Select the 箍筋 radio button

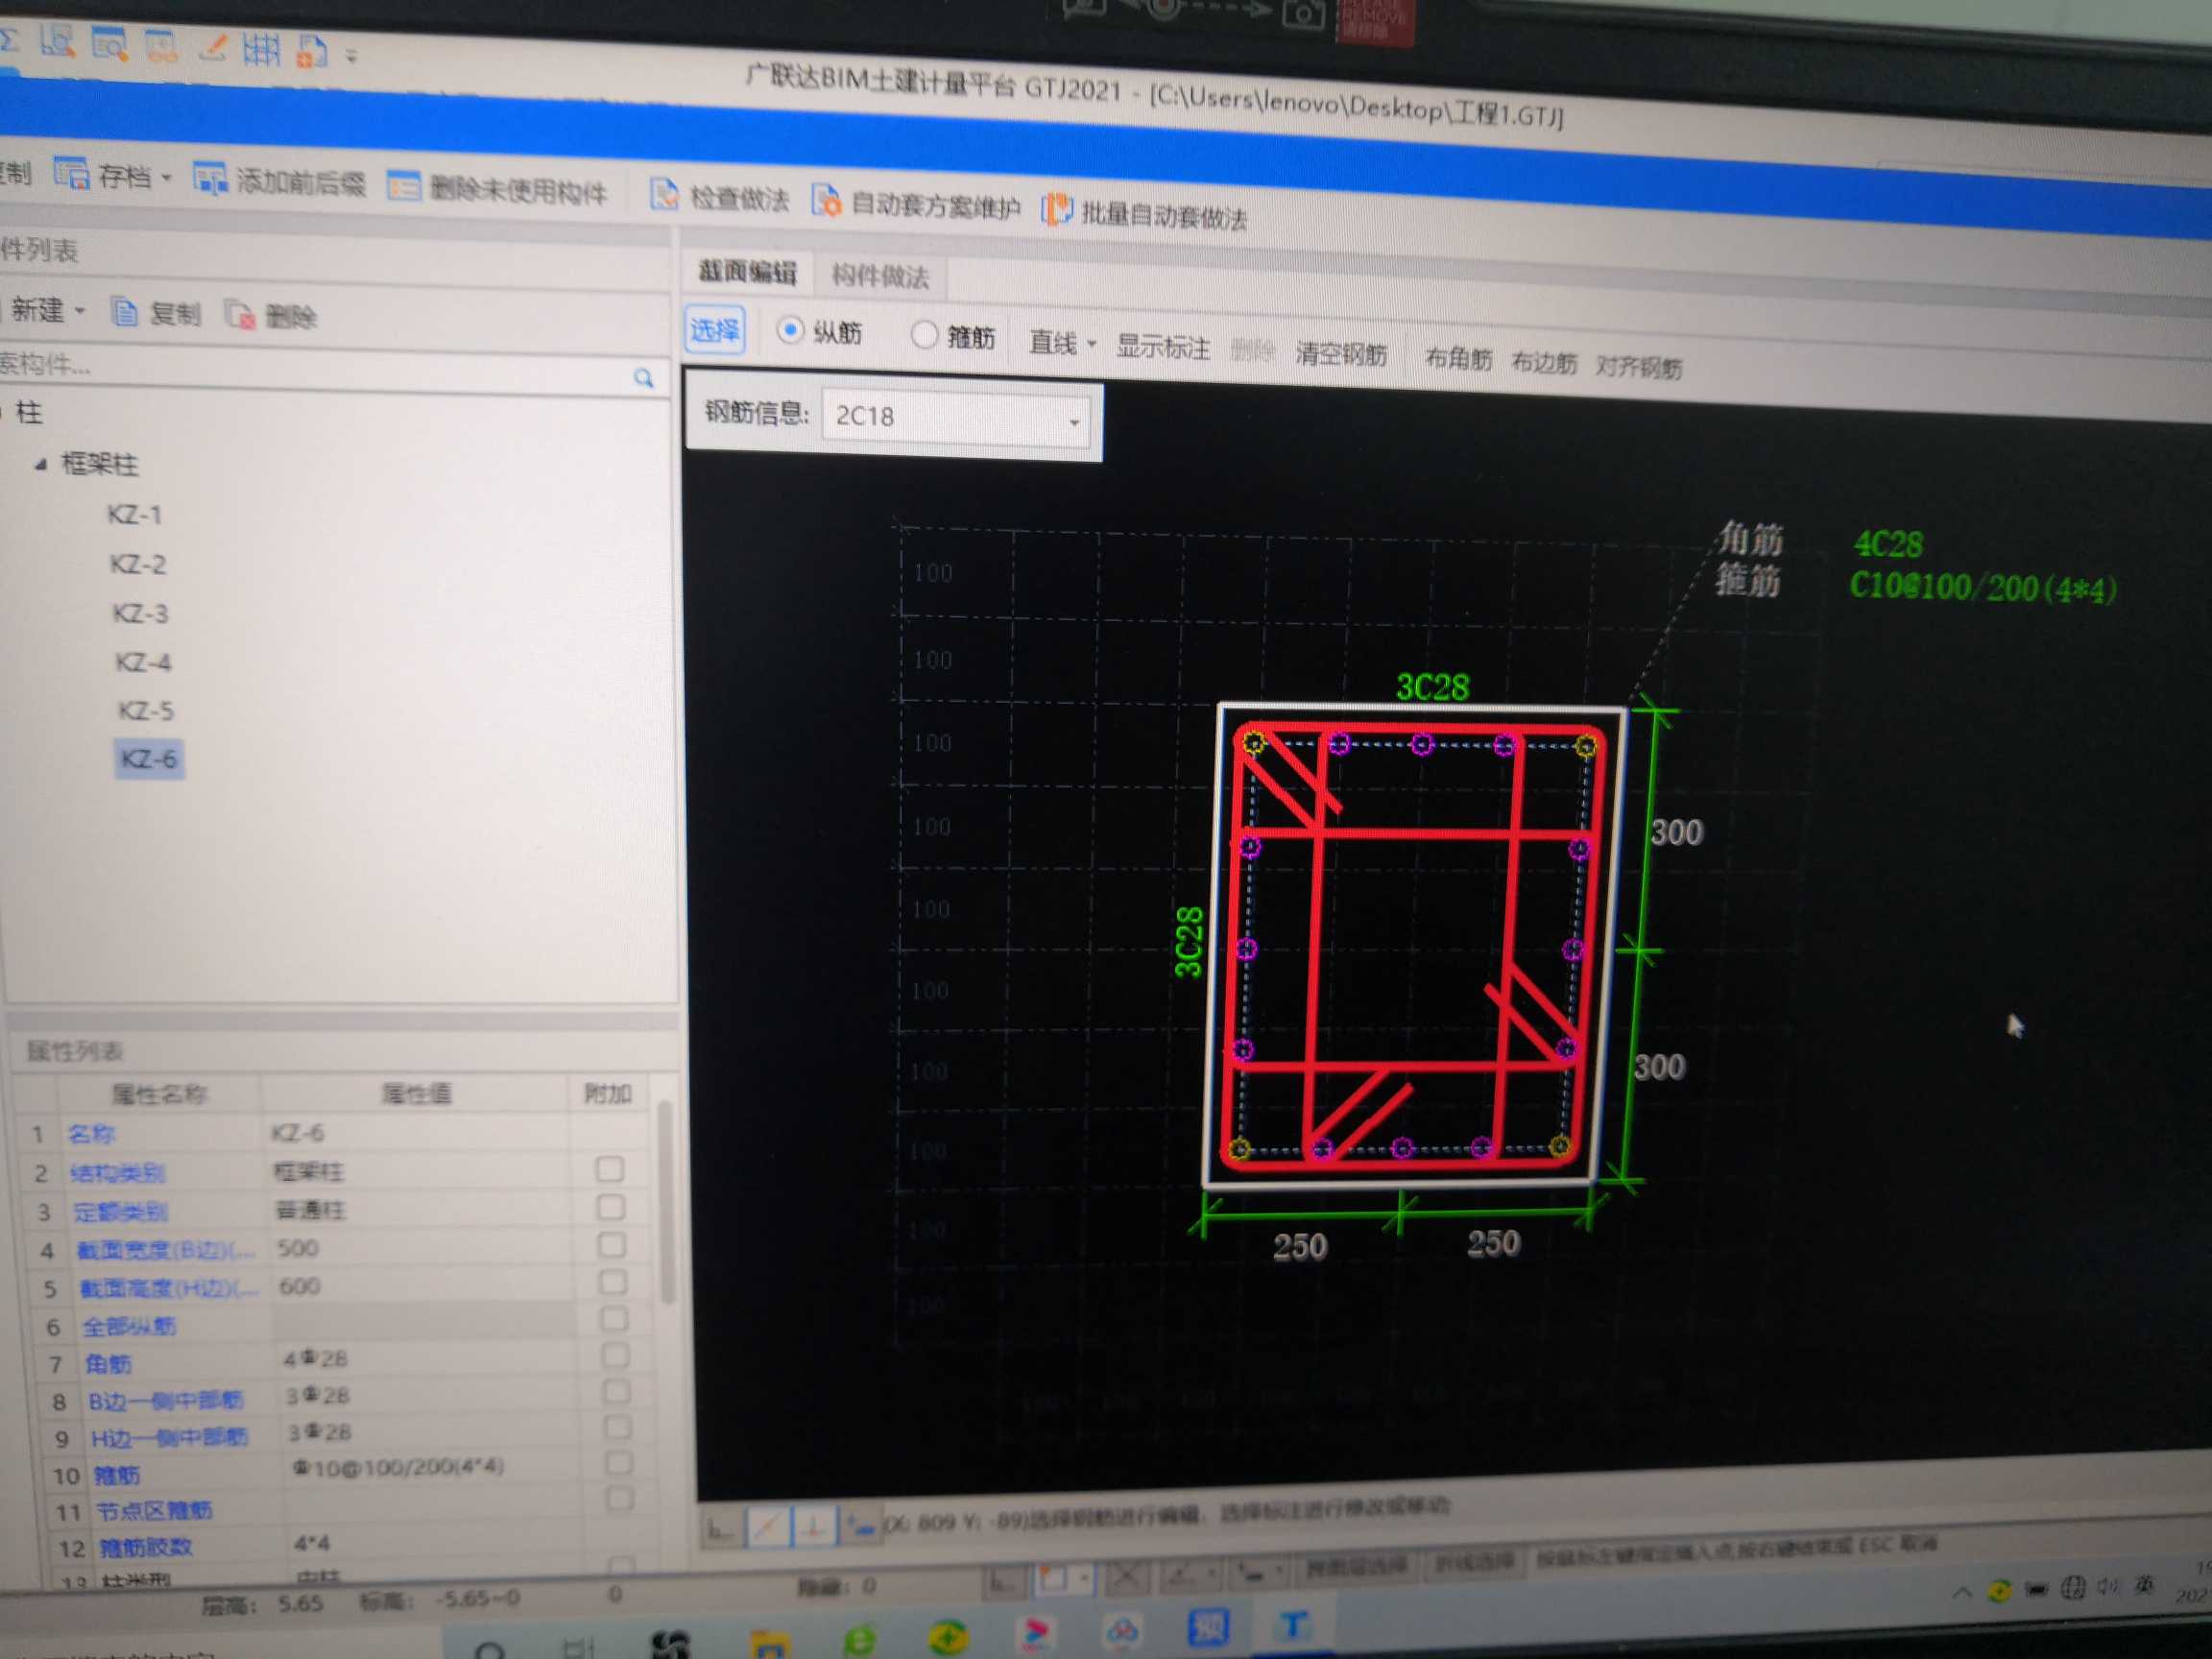(x=924, y=335)
